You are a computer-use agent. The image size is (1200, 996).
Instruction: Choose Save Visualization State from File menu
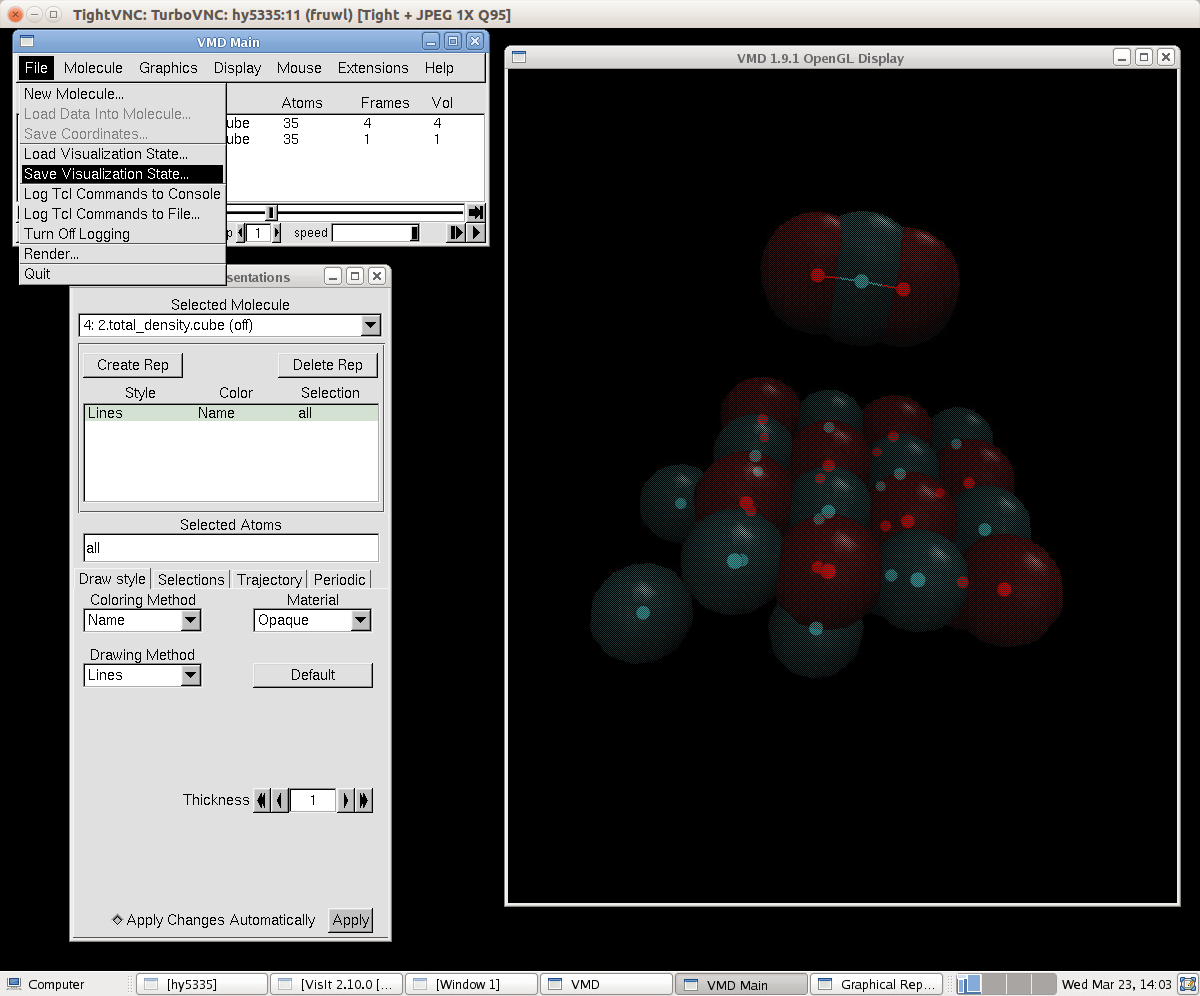[106, 174]
